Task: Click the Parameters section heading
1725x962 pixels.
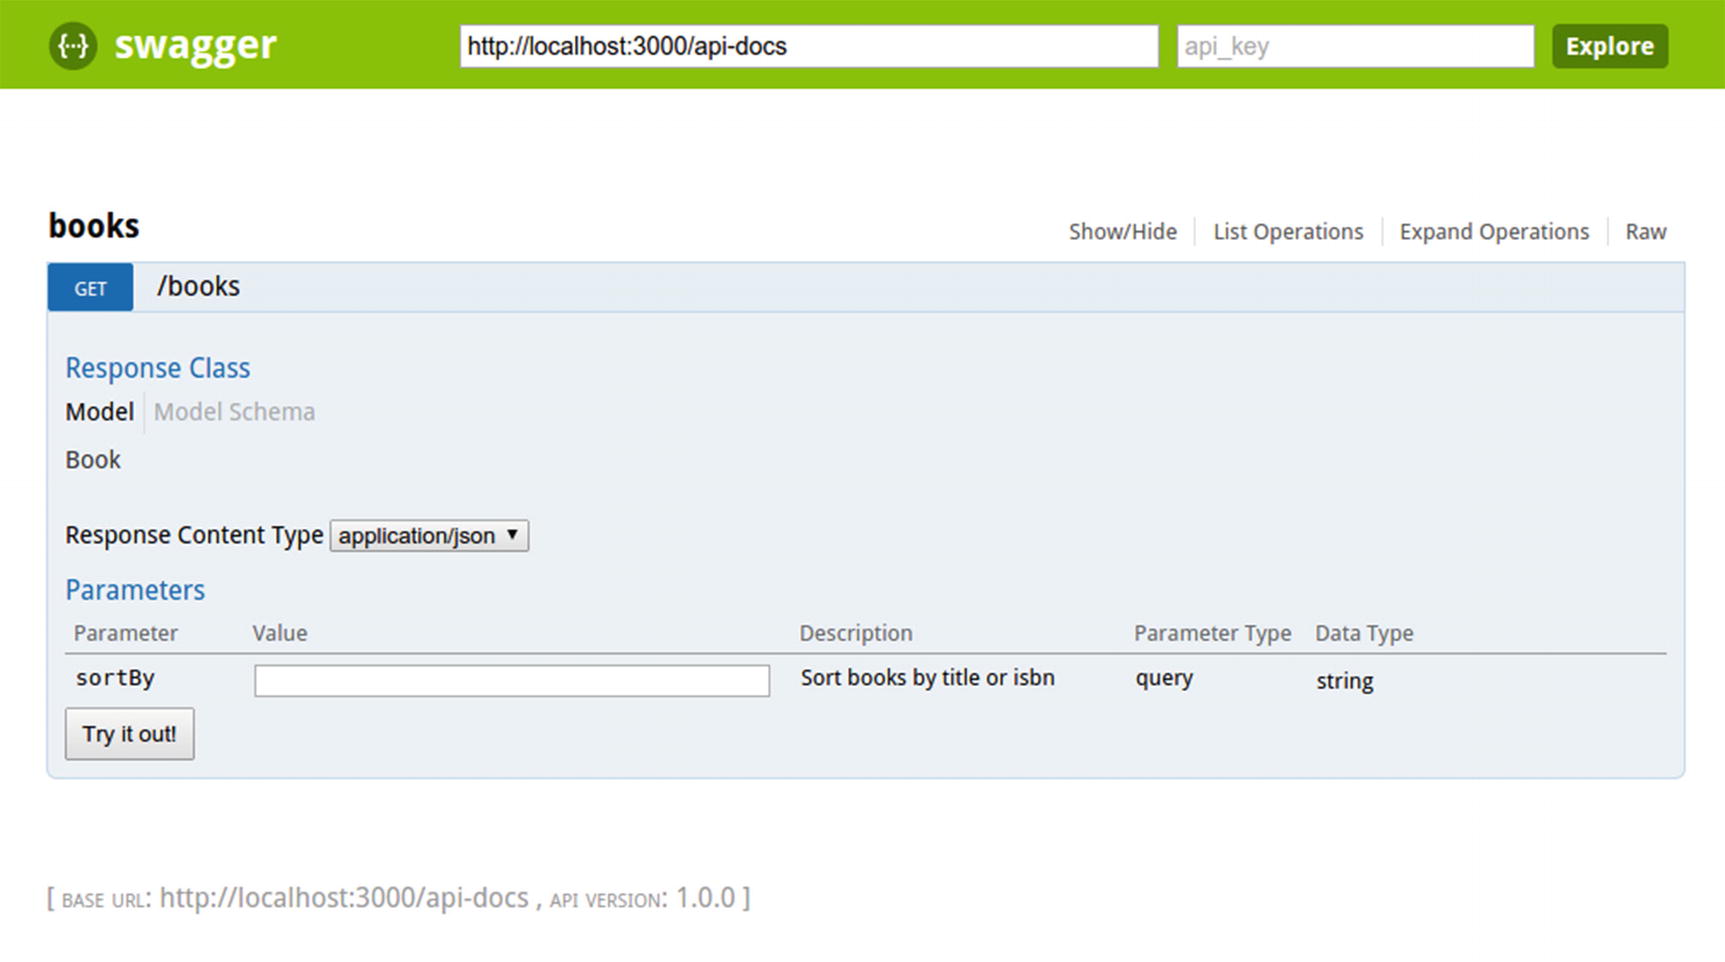Action: pos(135,590)
